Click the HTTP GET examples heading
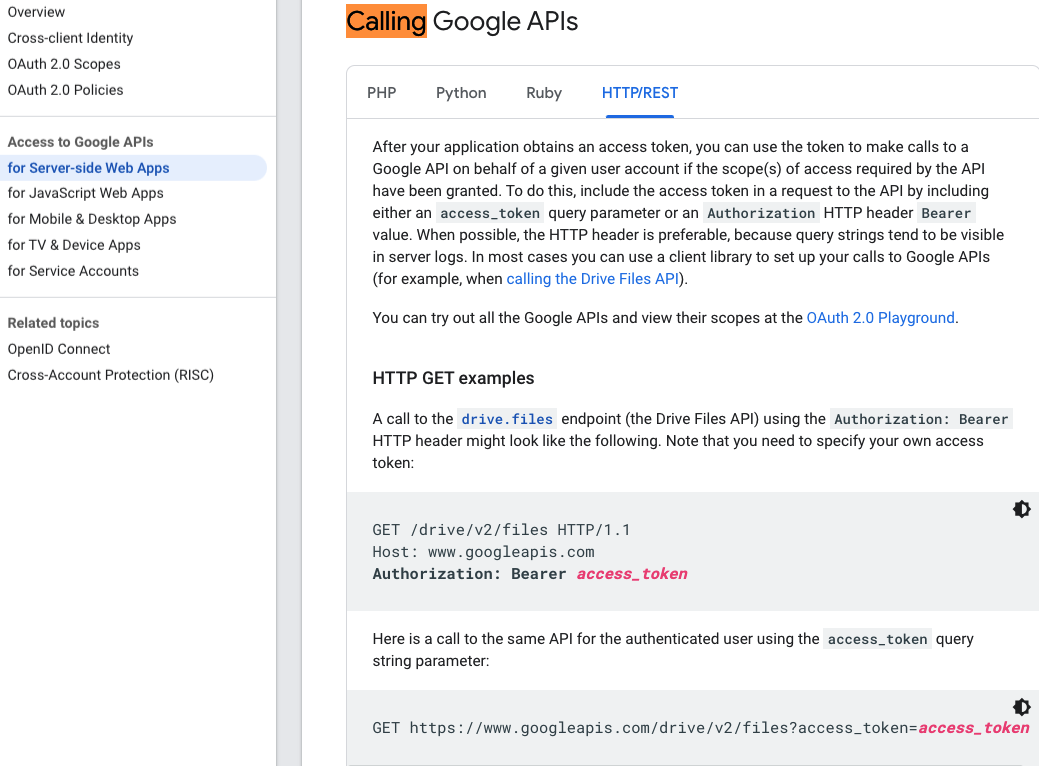This screenshot has height=766, width=1039. click(453, 378)
